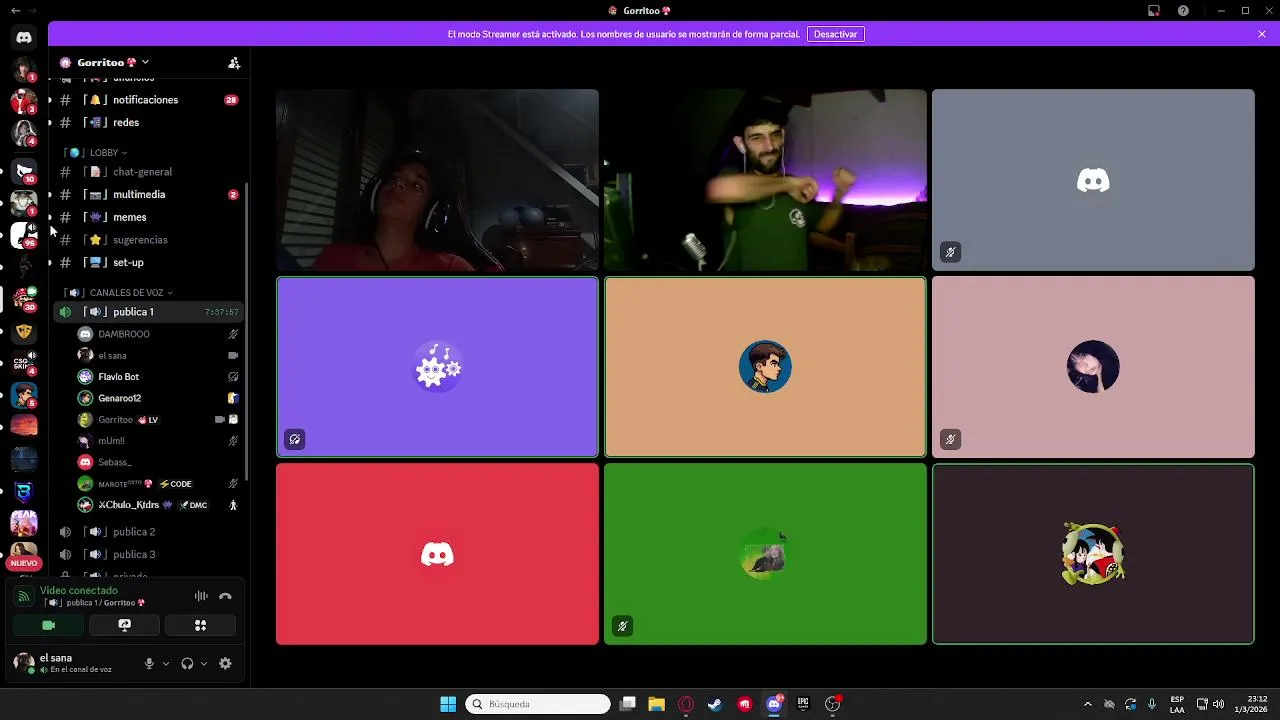Open the Gorritoo server name dropdown
The height and width of the screenshot is (720, 1280).
click(104, 62)
